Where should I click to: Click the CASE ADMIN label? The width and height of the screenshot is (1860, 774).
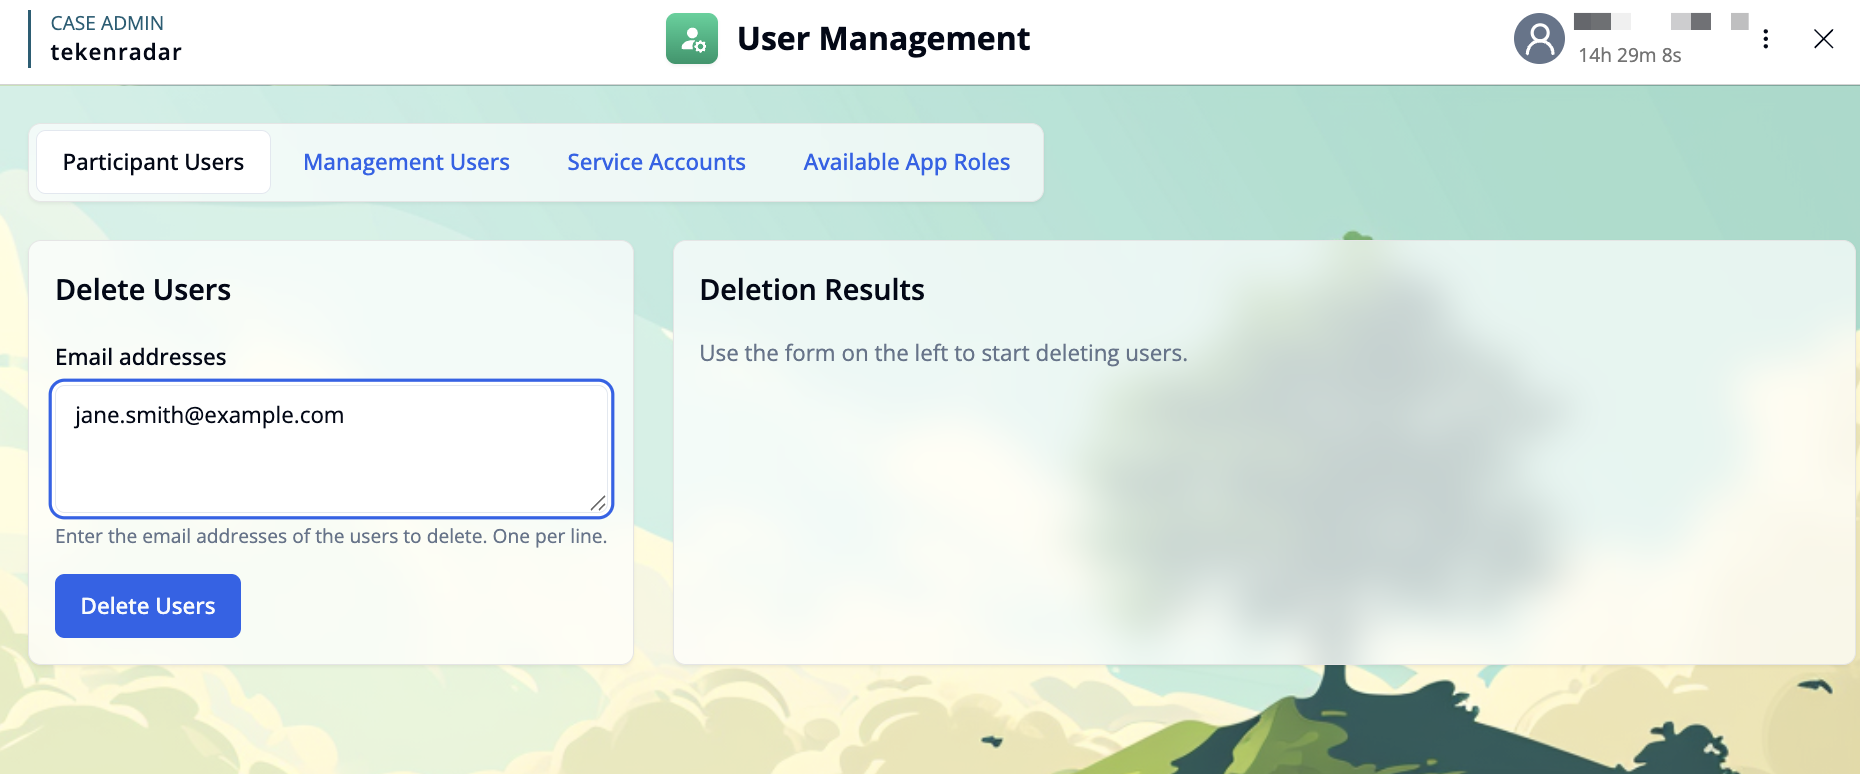pos(107,23)
